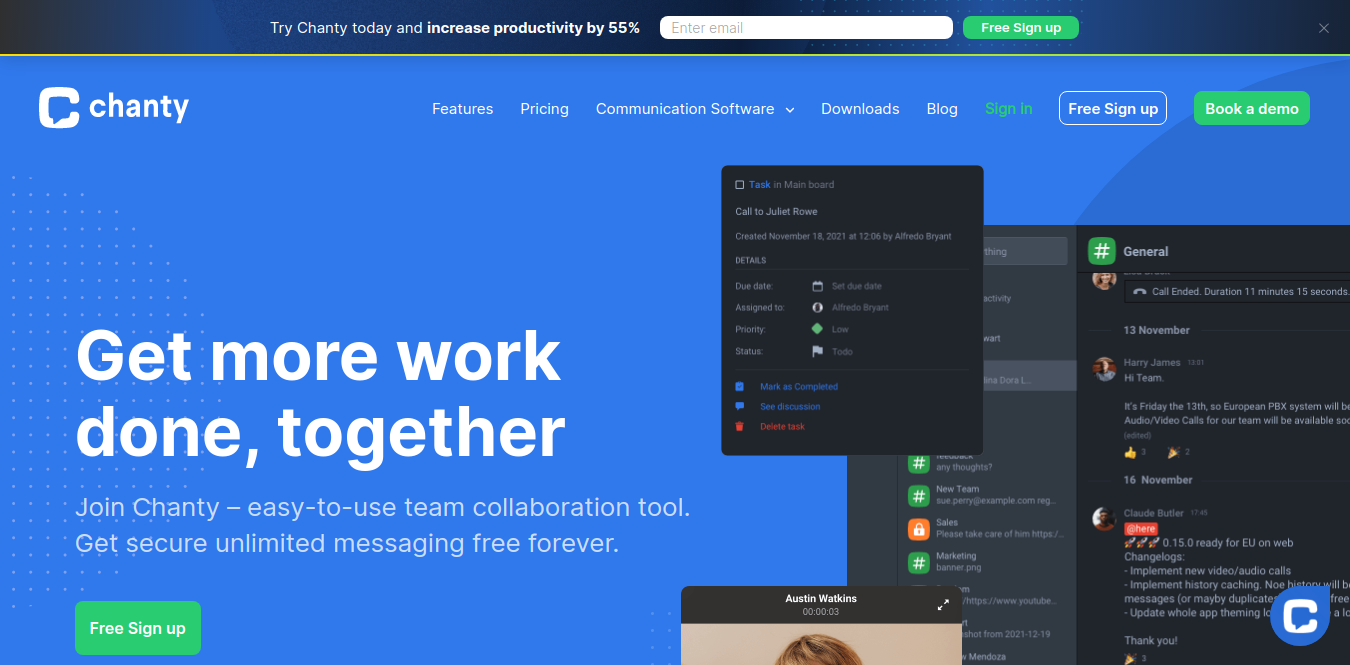The height and width of the screenshot is (665, 1350).
Task: Select the Sales conversation row text
Action: pyautogui.click(x=999, y=528)
